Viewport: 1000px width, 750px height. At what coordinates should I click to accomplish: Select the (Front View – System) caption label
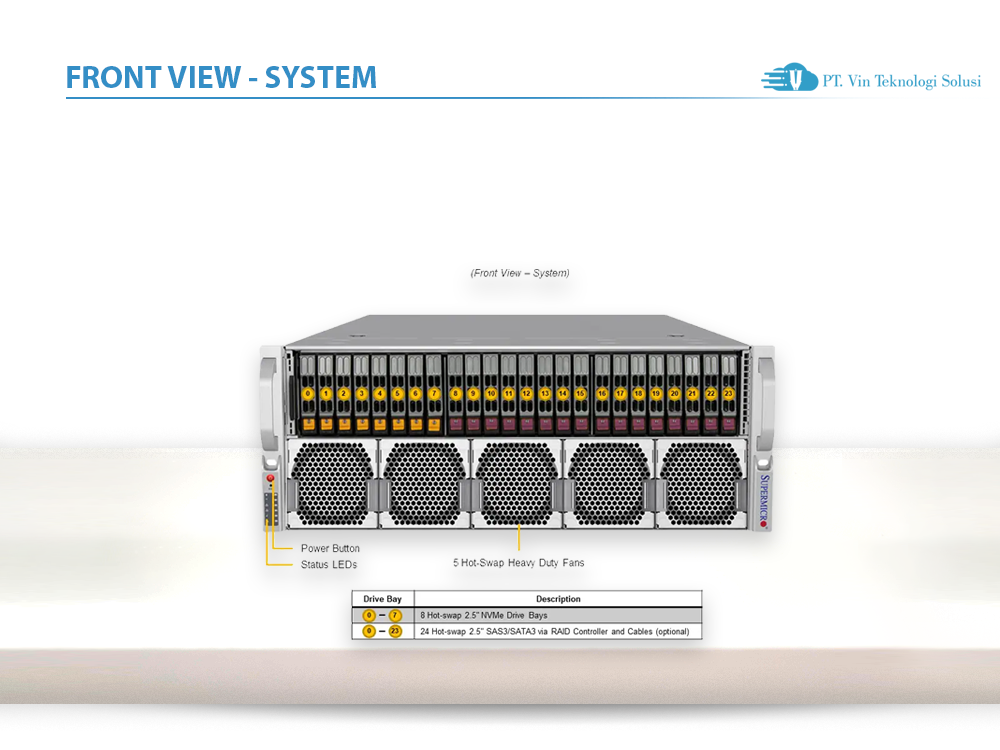click(520, 272)
